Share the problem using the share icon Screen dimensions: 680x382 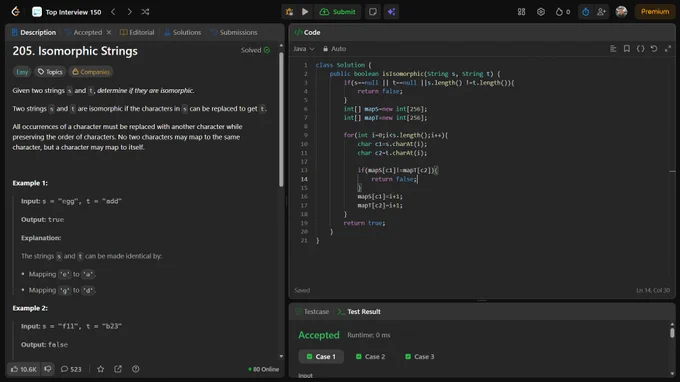pos(118,369)
